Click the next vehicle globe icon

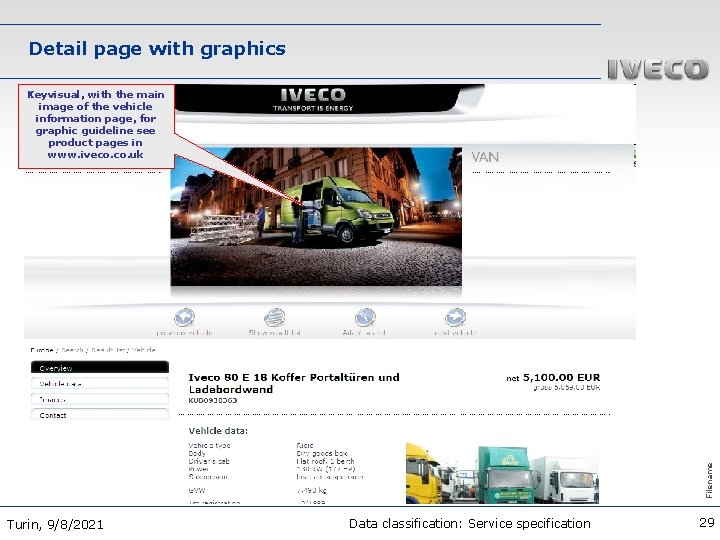click(x=456, y=317)
